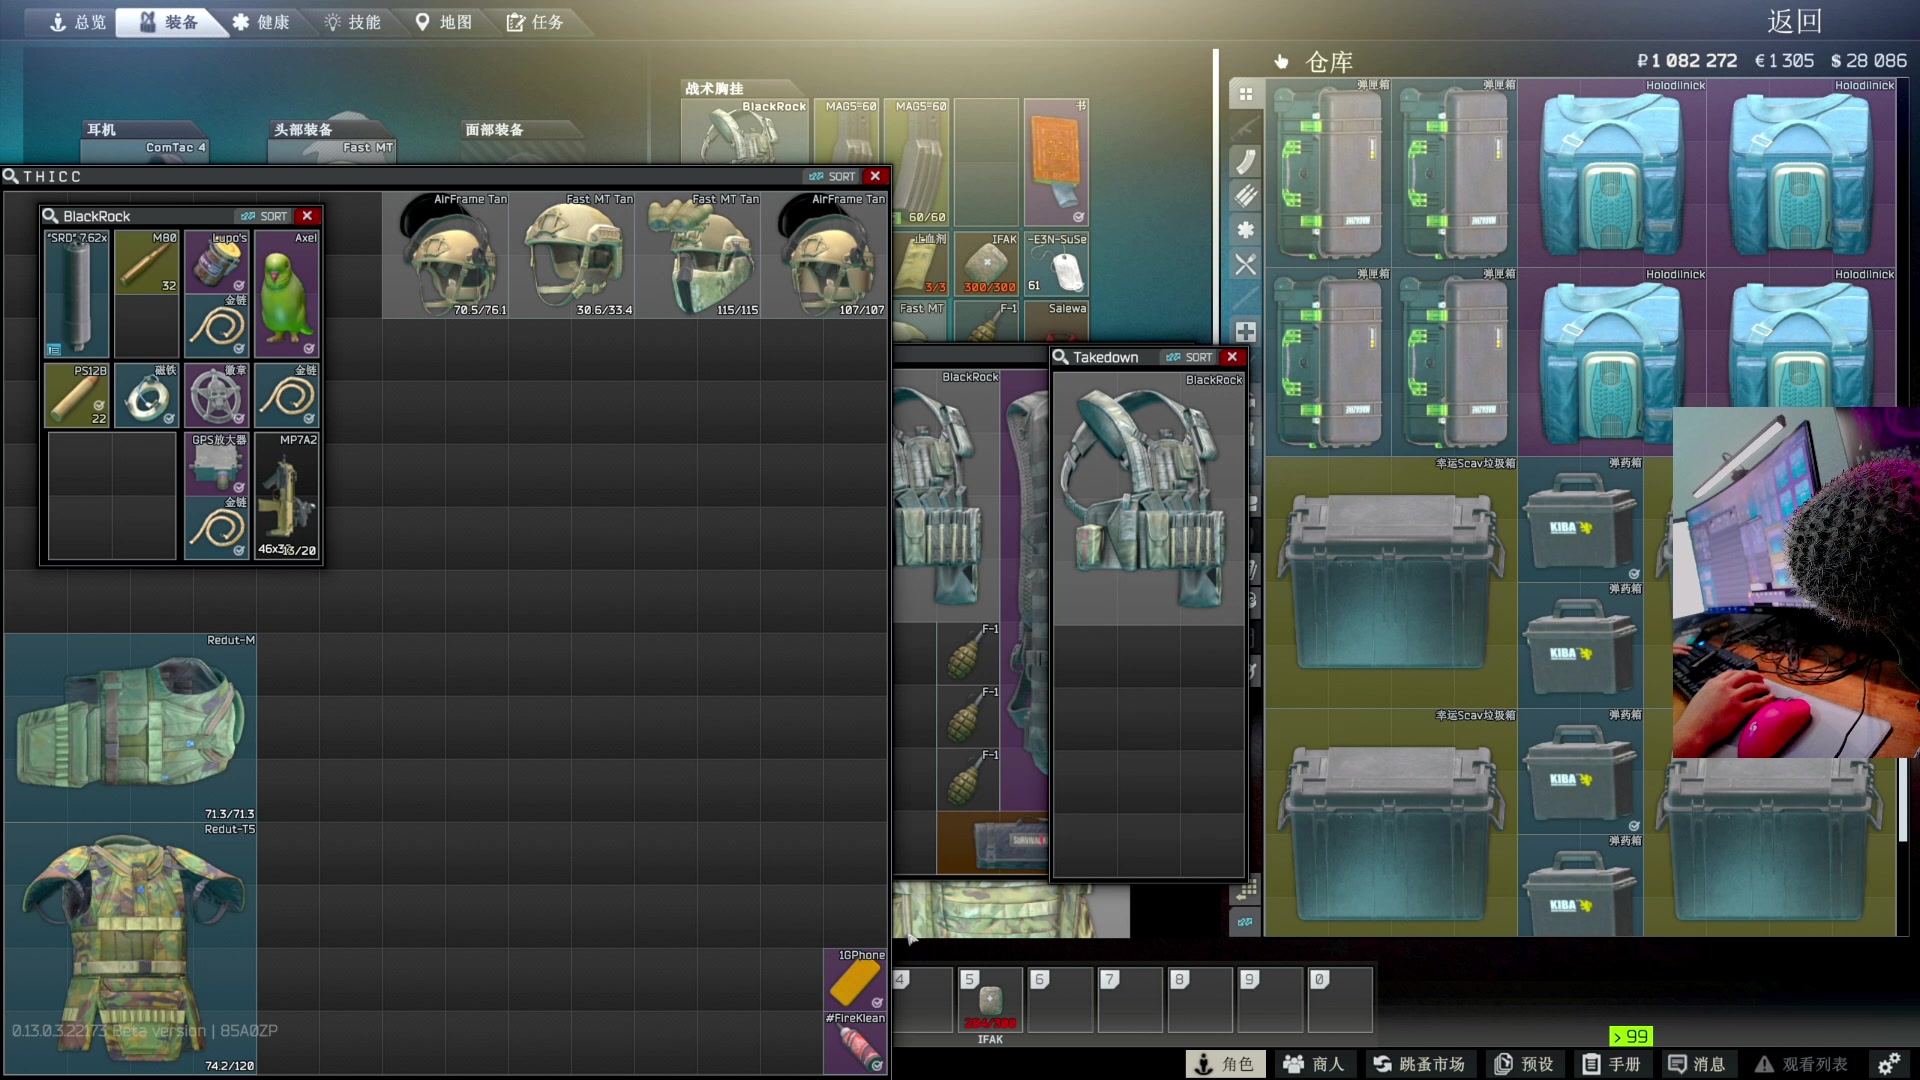Select the 装备 gear tab
This screenshot has height=1080, width=1920.
click(170, 22)
